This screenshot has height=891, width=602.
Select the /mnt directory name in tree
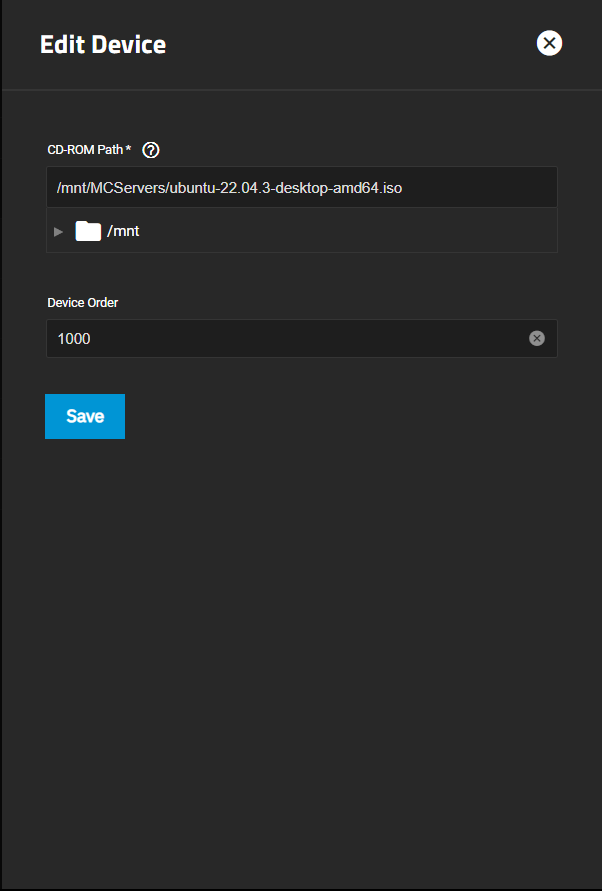pyautogui.click(x=123, y=231)
